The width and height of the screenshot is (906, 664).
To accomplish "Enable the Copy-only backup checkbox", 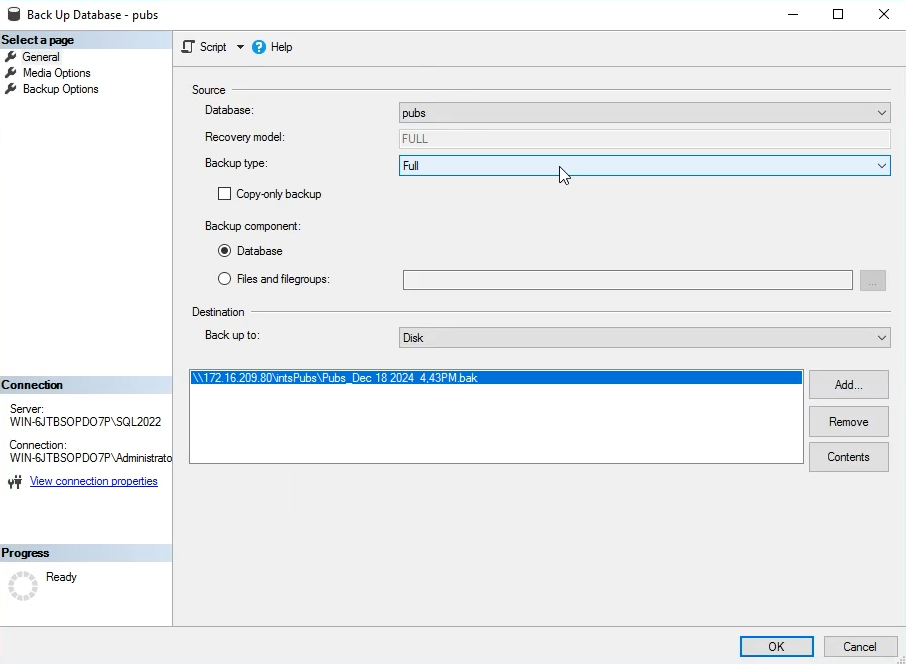I will click(x=224, y=194).
